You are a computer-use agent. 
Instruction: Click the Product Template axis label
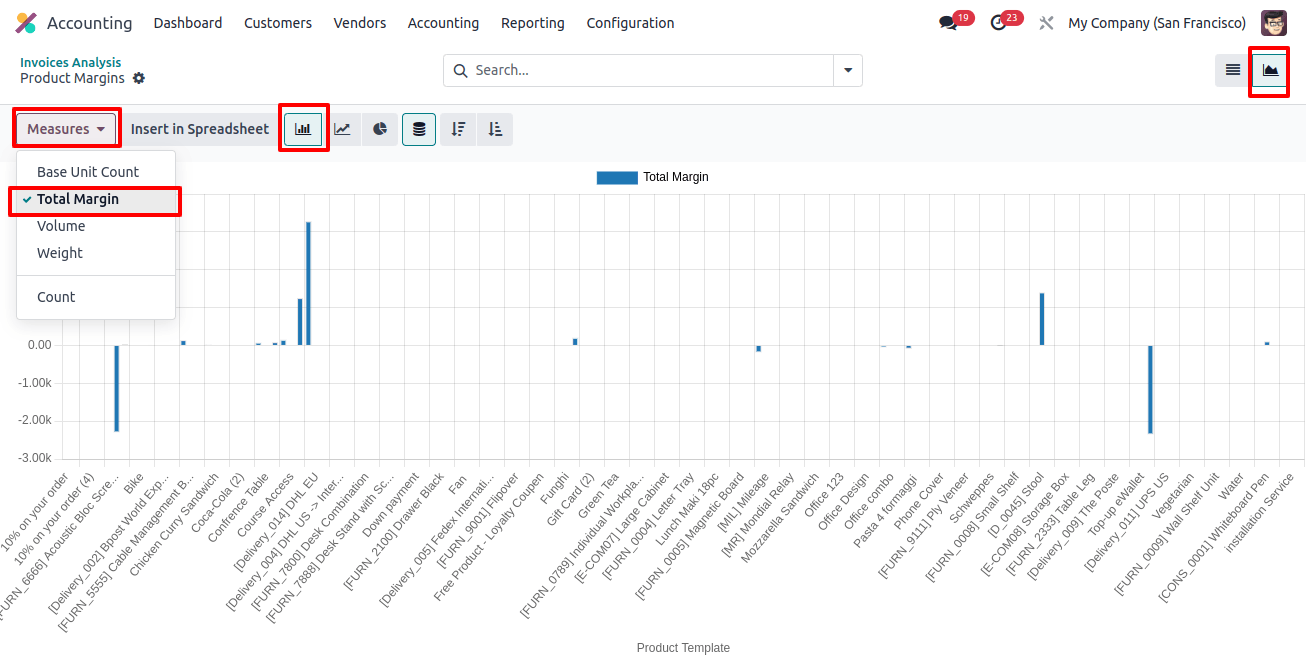(683, 648)
